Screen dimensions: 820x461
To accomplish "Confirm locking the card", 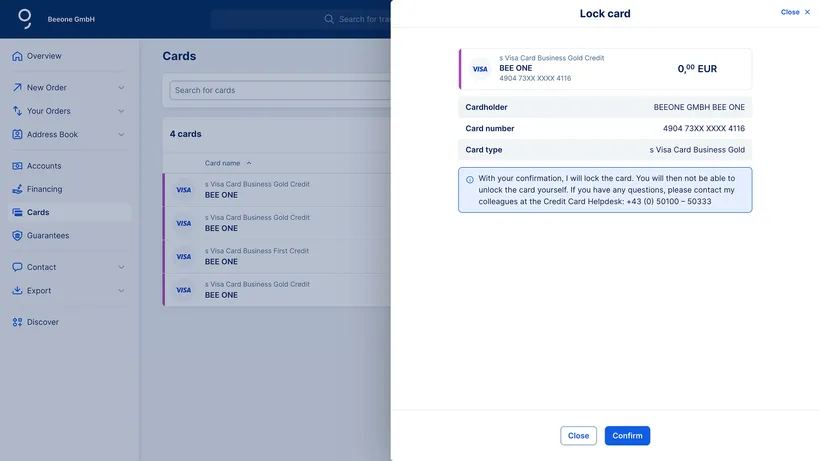I will 627,435.
